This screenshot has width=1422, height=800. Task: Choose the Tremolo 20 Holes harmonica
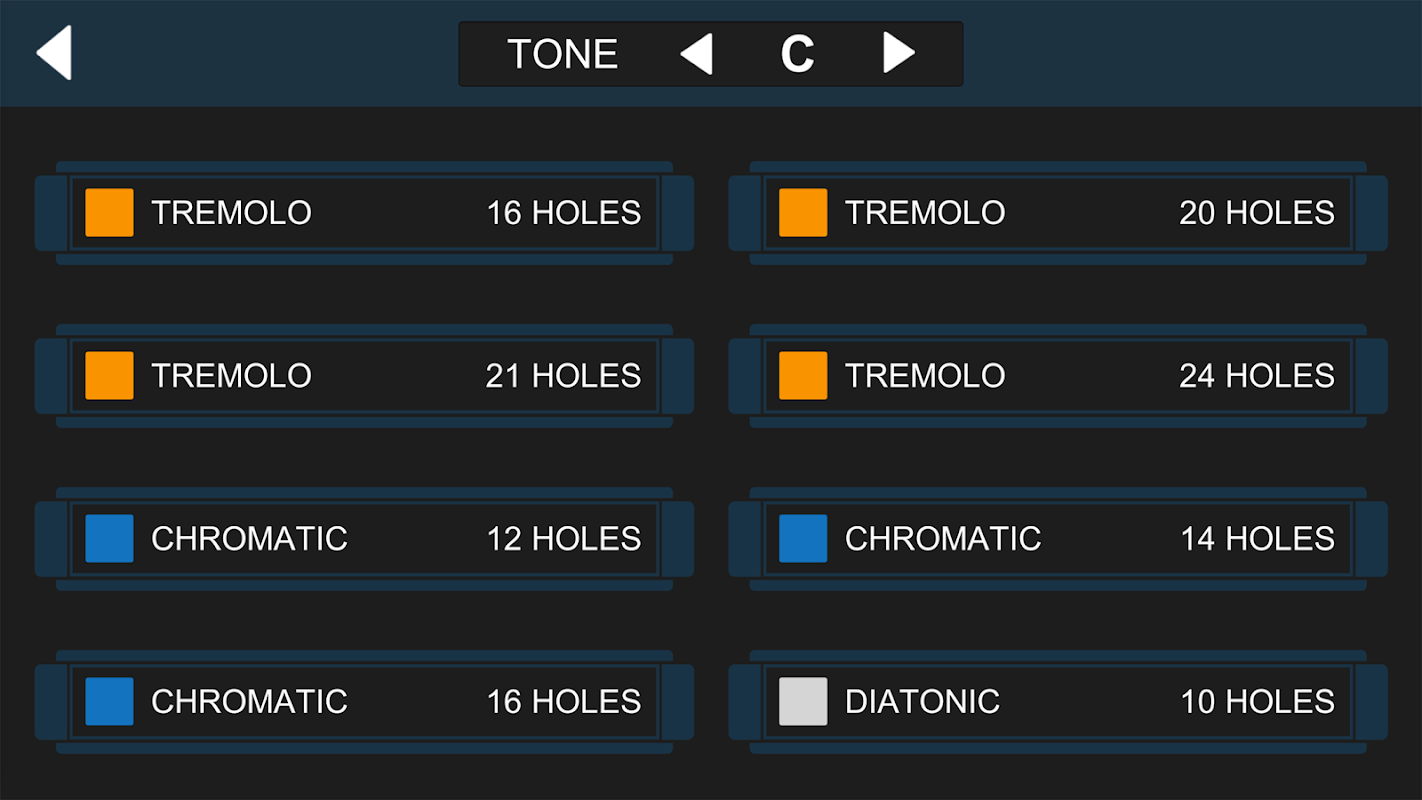(1058, 213)
